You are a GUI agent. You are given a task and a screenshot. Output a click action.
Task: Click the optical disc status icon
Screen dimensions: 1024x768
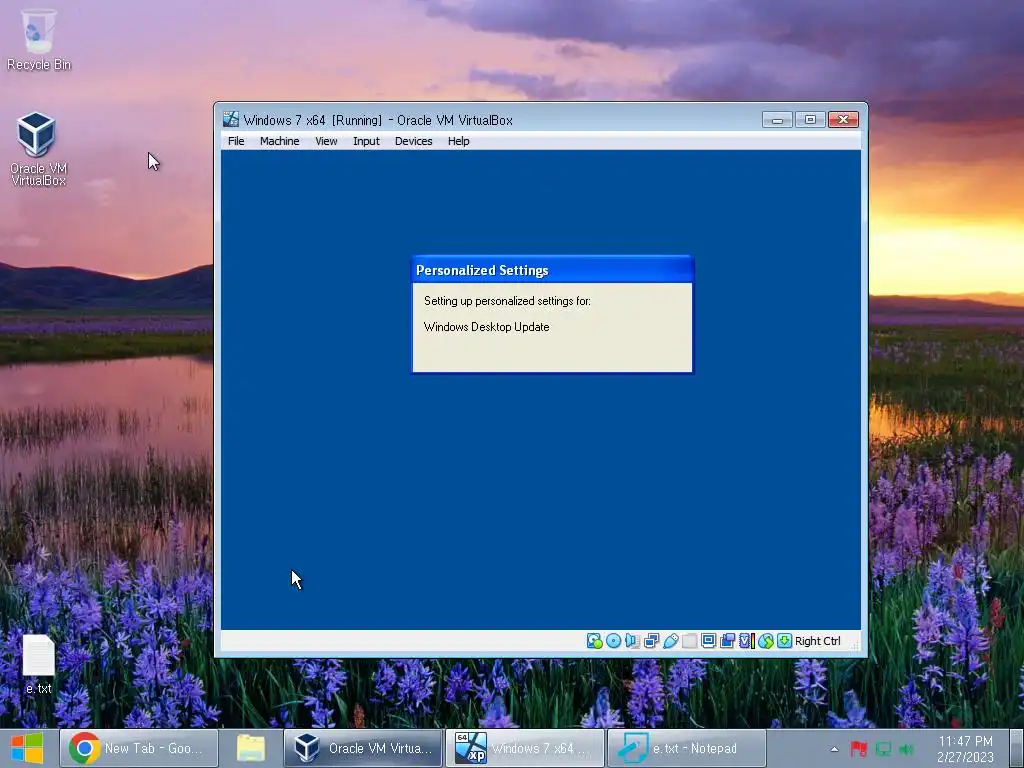(x=613, y=641)
